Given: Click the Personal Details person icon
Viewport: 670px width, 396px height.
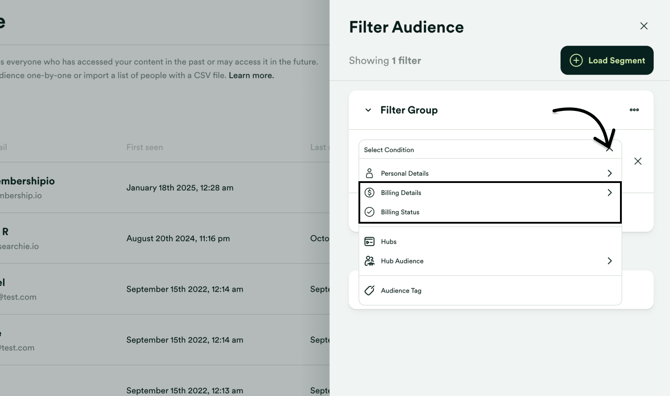Looking at the screenshot, I should click(369, 173).
